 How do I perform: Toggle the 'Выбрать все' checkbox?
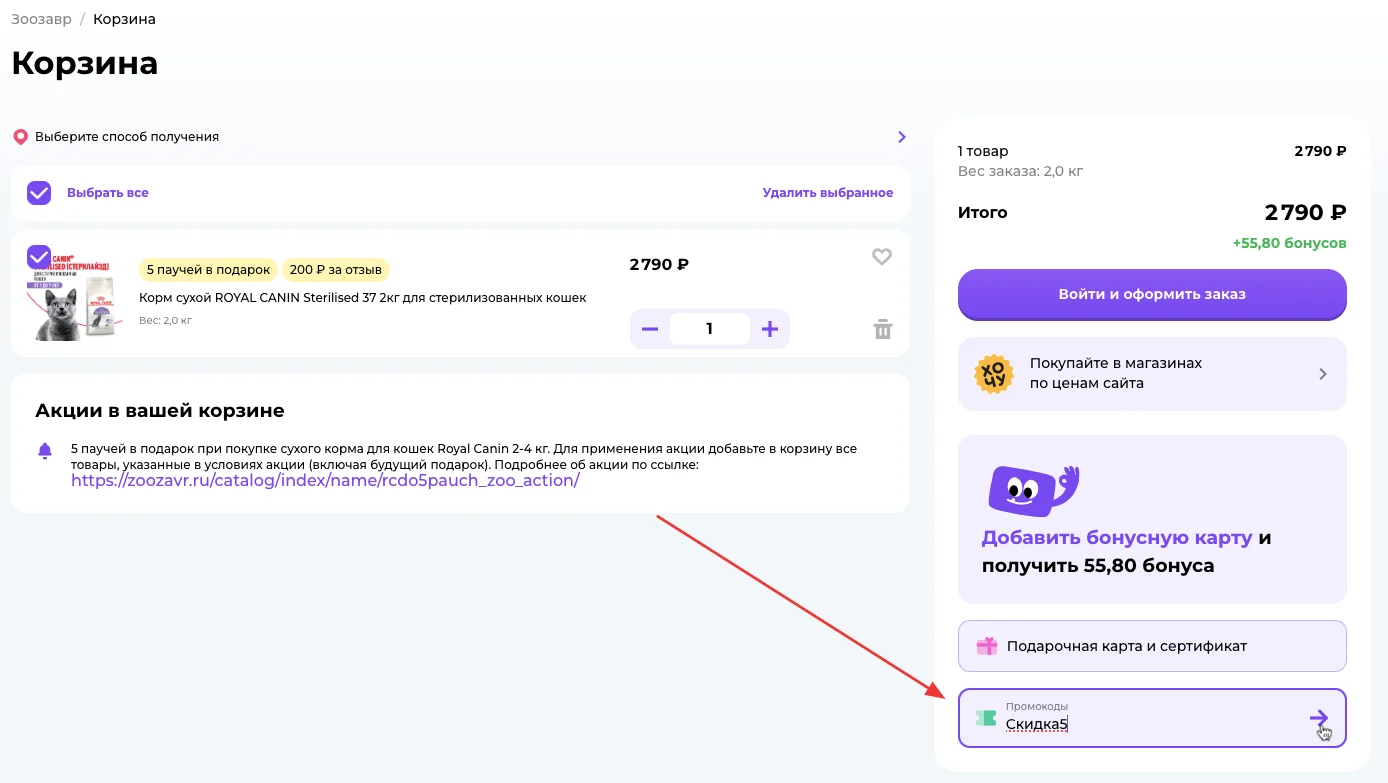(39, 193)
